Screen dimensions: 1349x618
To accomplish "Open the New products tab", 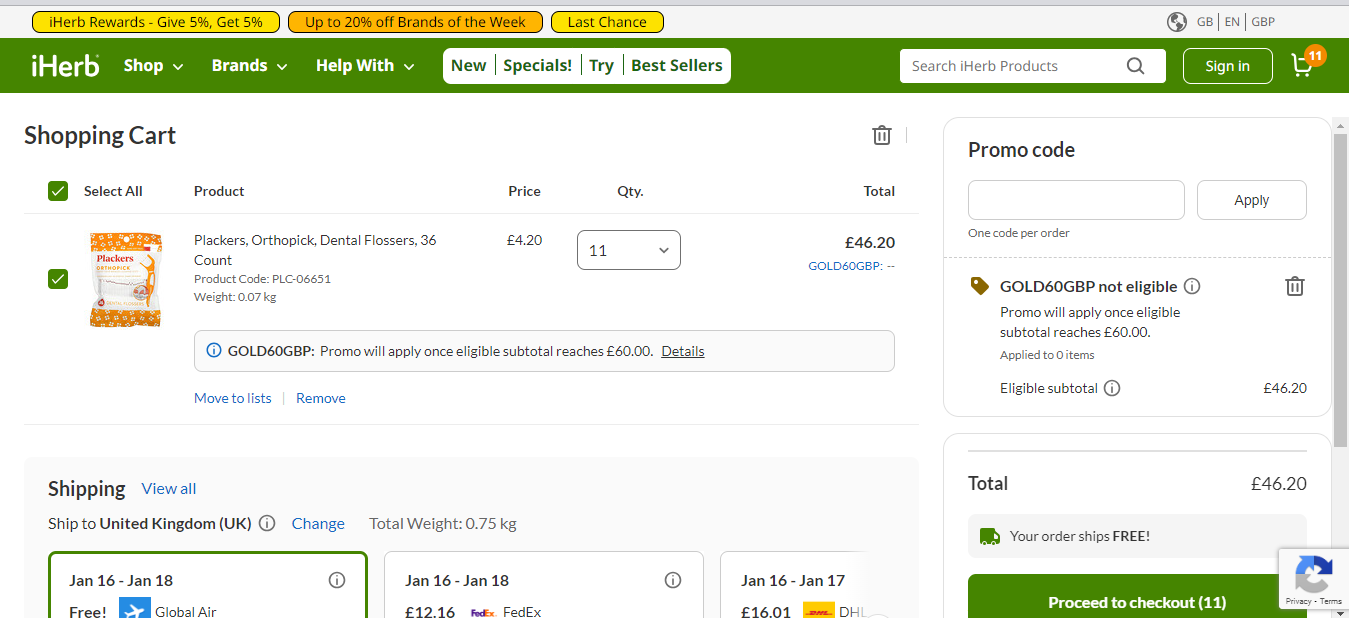I will pyautogui.click(x=469, y=65).
